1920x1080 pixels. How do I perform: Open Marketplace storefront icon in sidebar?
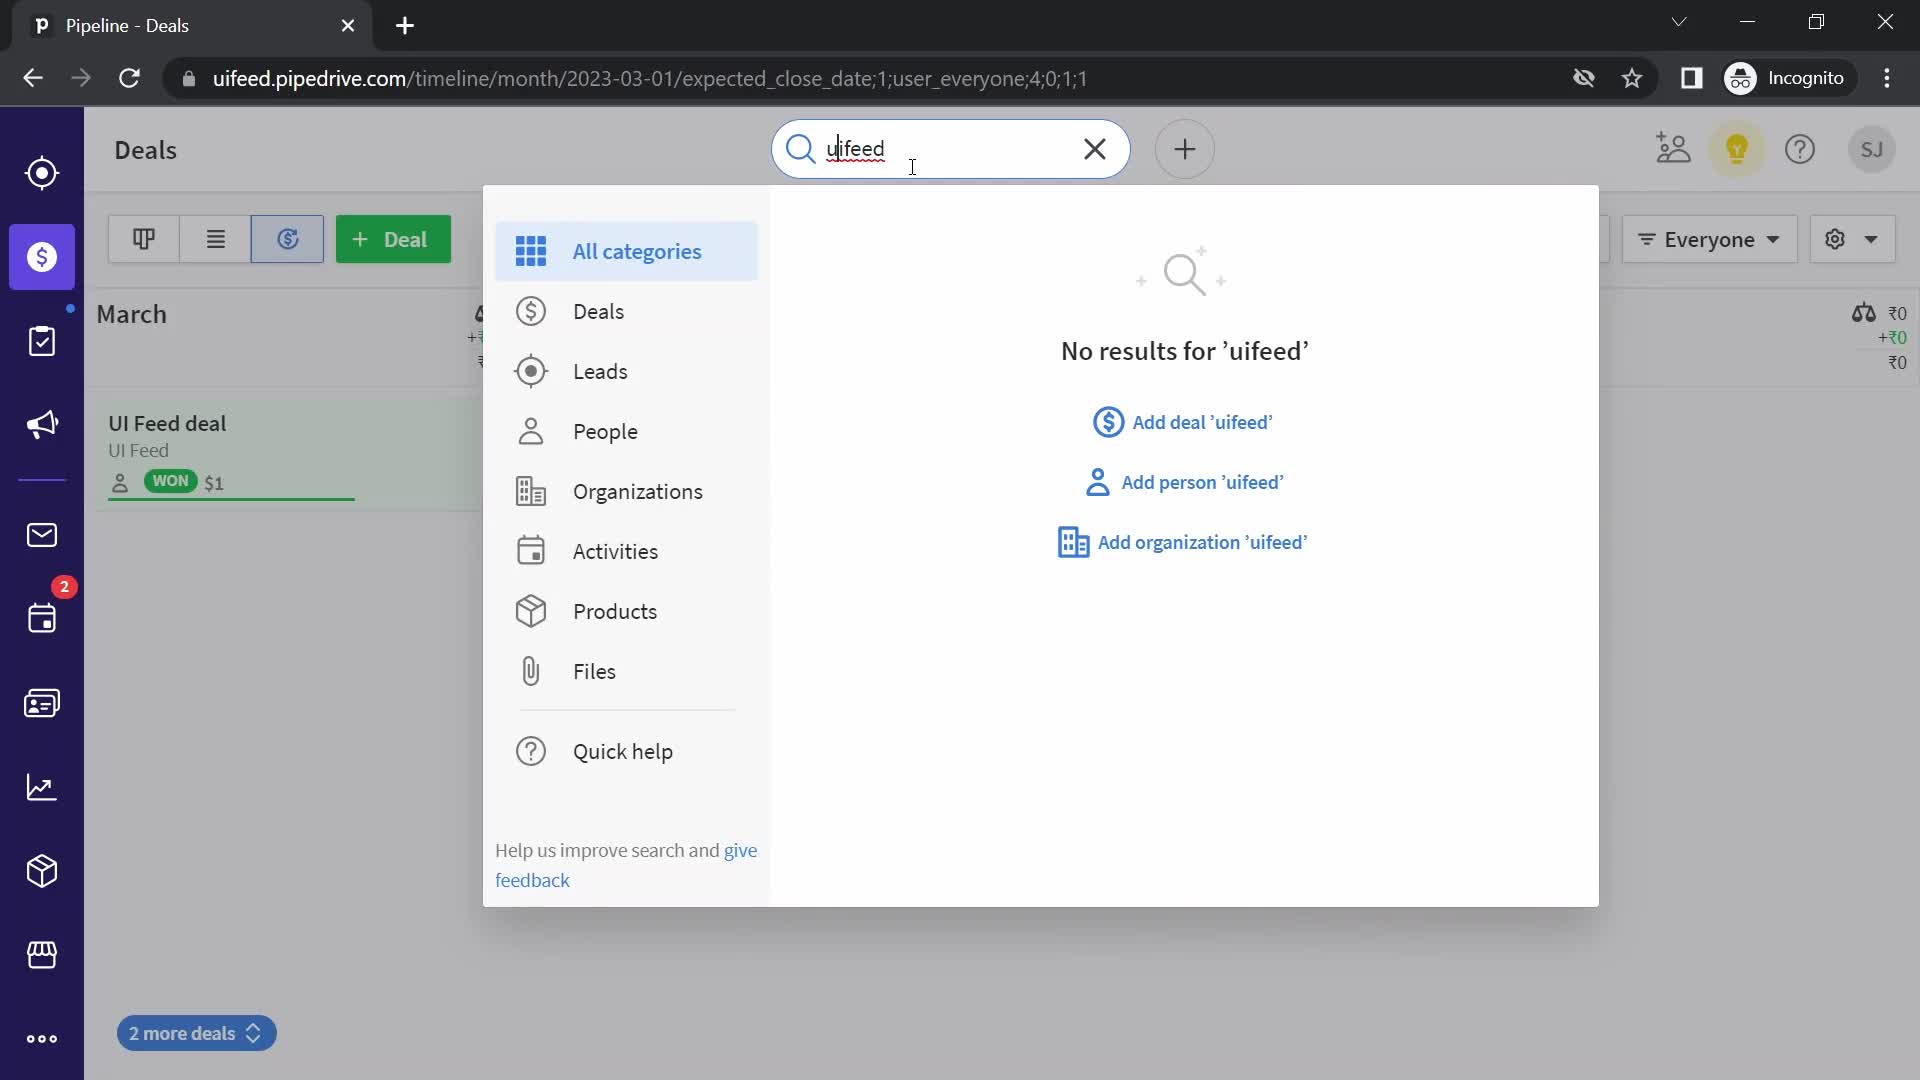pyautogui.click(x=42, y=955)
